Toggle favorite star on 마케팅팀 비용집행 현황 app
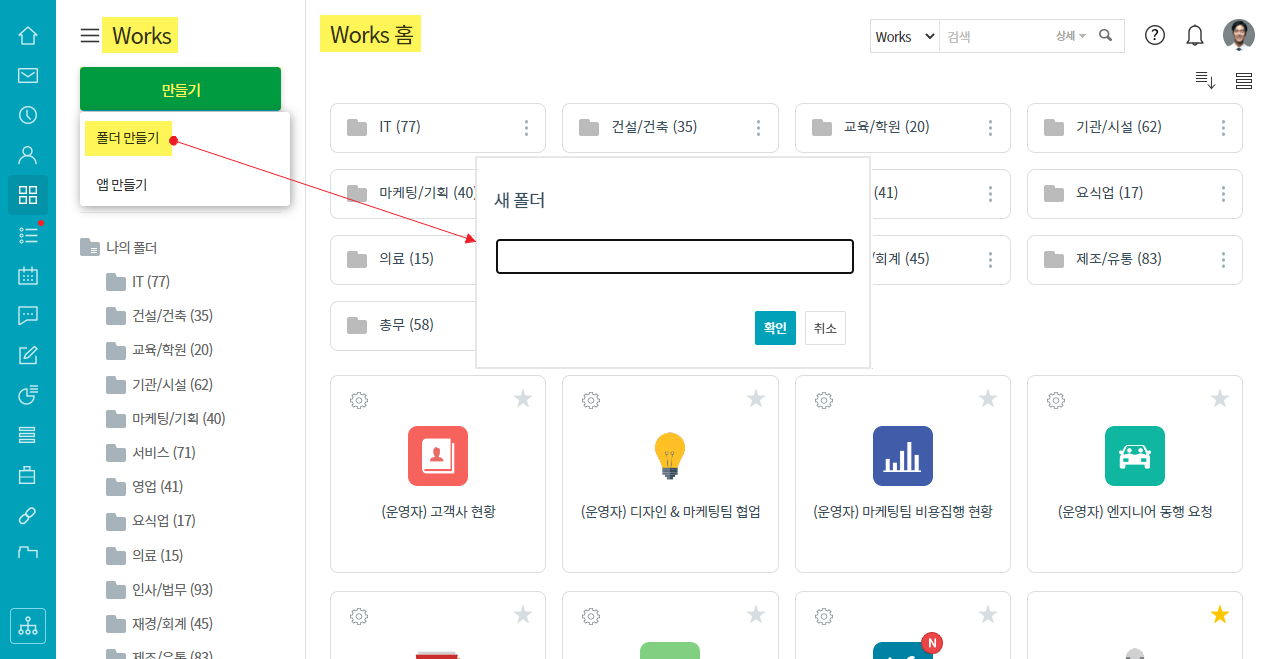This screenshot has height=659, width=1281. pos(988,399)
